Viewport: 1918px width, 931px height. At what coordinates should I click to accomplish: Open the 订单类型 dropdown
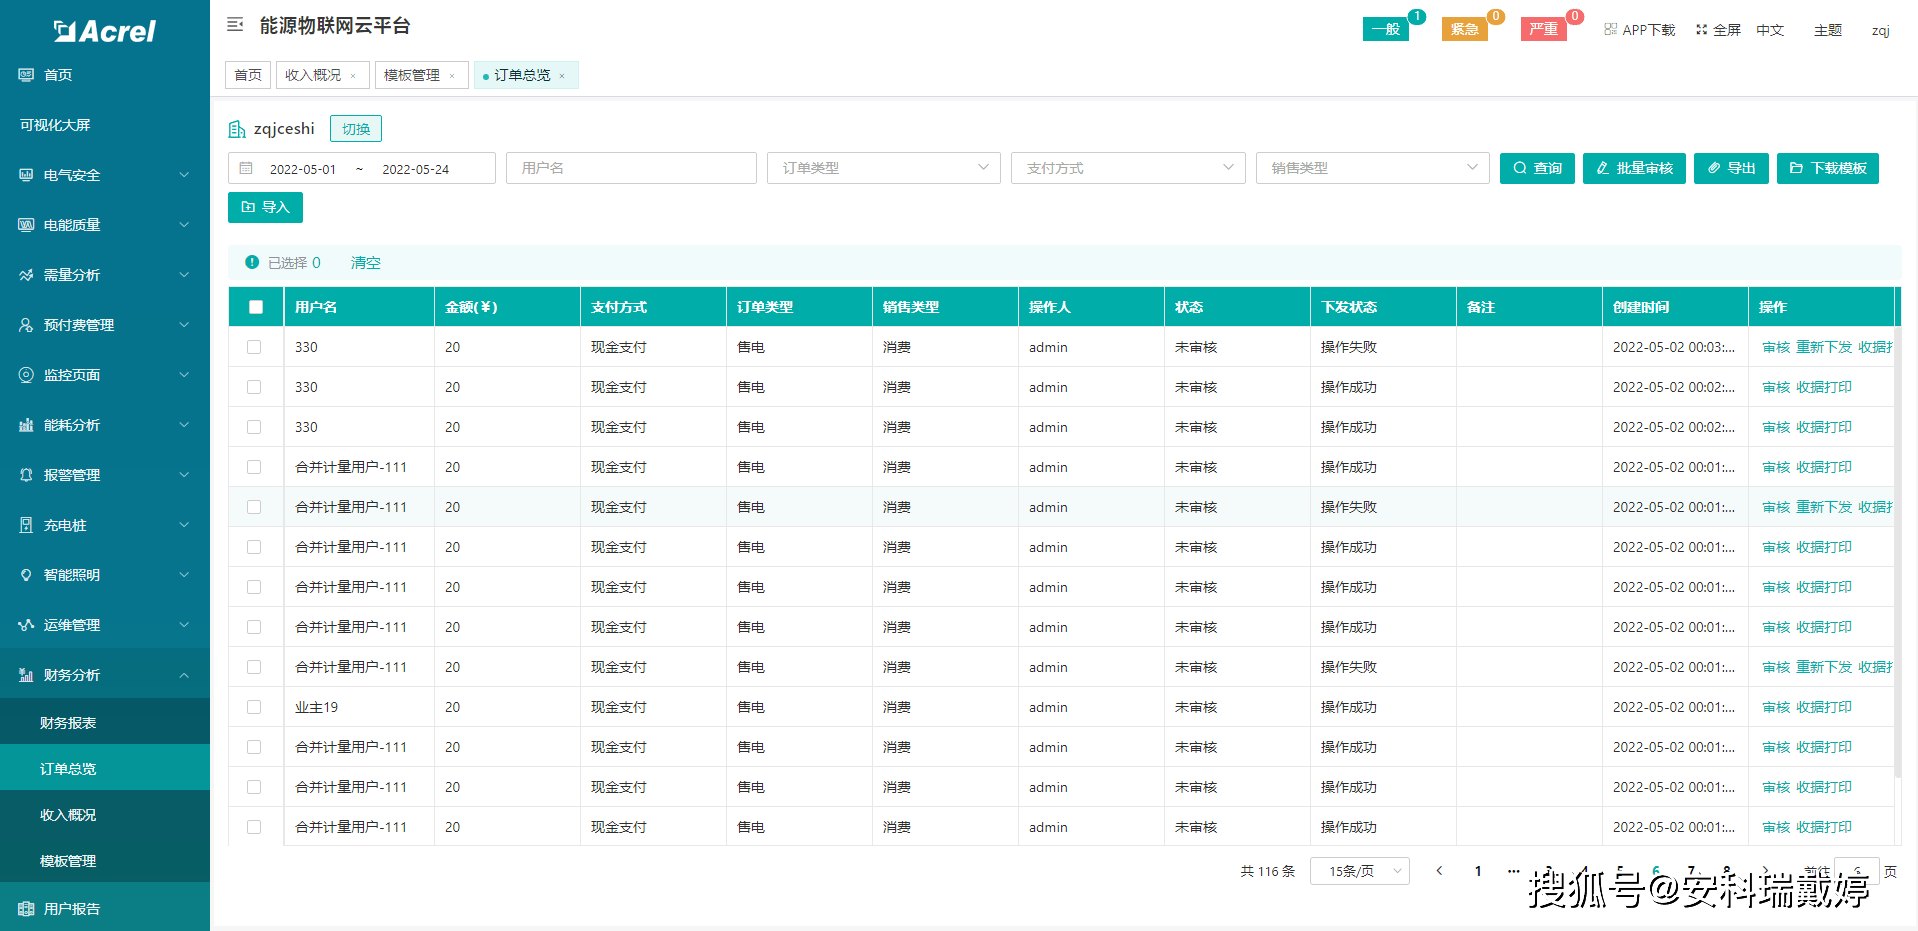[x=883, y=168]
